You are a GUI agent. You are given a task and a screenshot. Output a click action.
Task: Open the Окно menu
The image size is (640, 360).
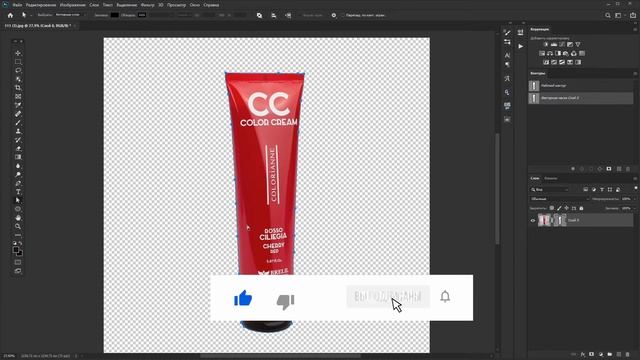click(195, 5)
